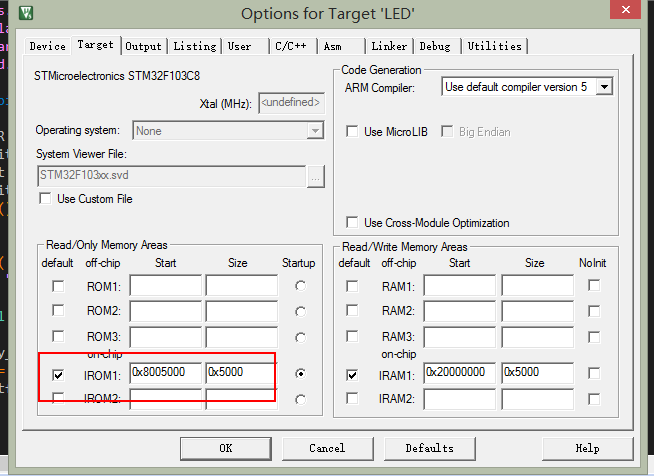Enable NoInit for RAM1
This screenshot has height=476, width=654.
[594, 285]
